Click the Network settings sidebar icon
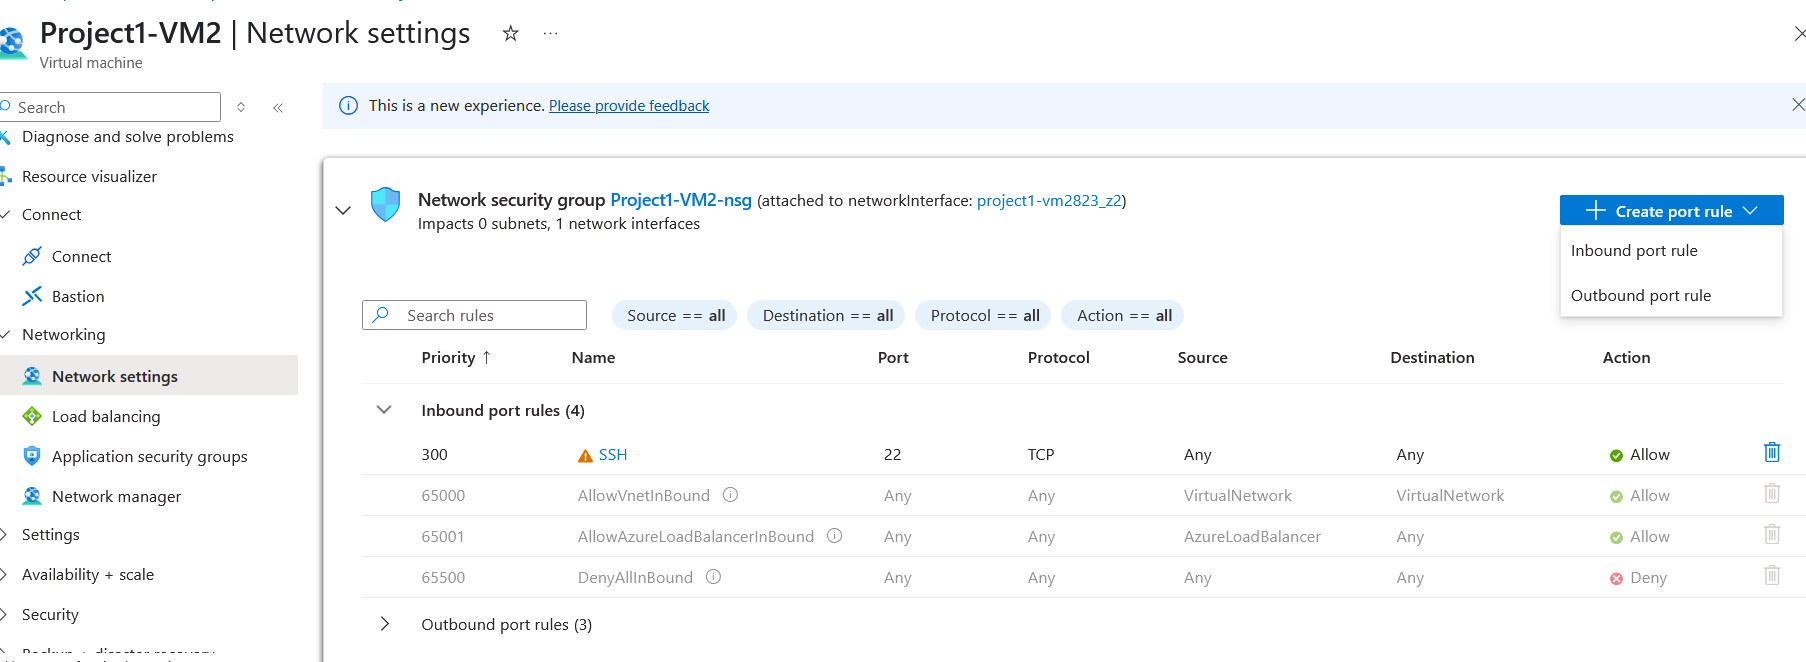The image size is (1806, 662). (32, 376)
